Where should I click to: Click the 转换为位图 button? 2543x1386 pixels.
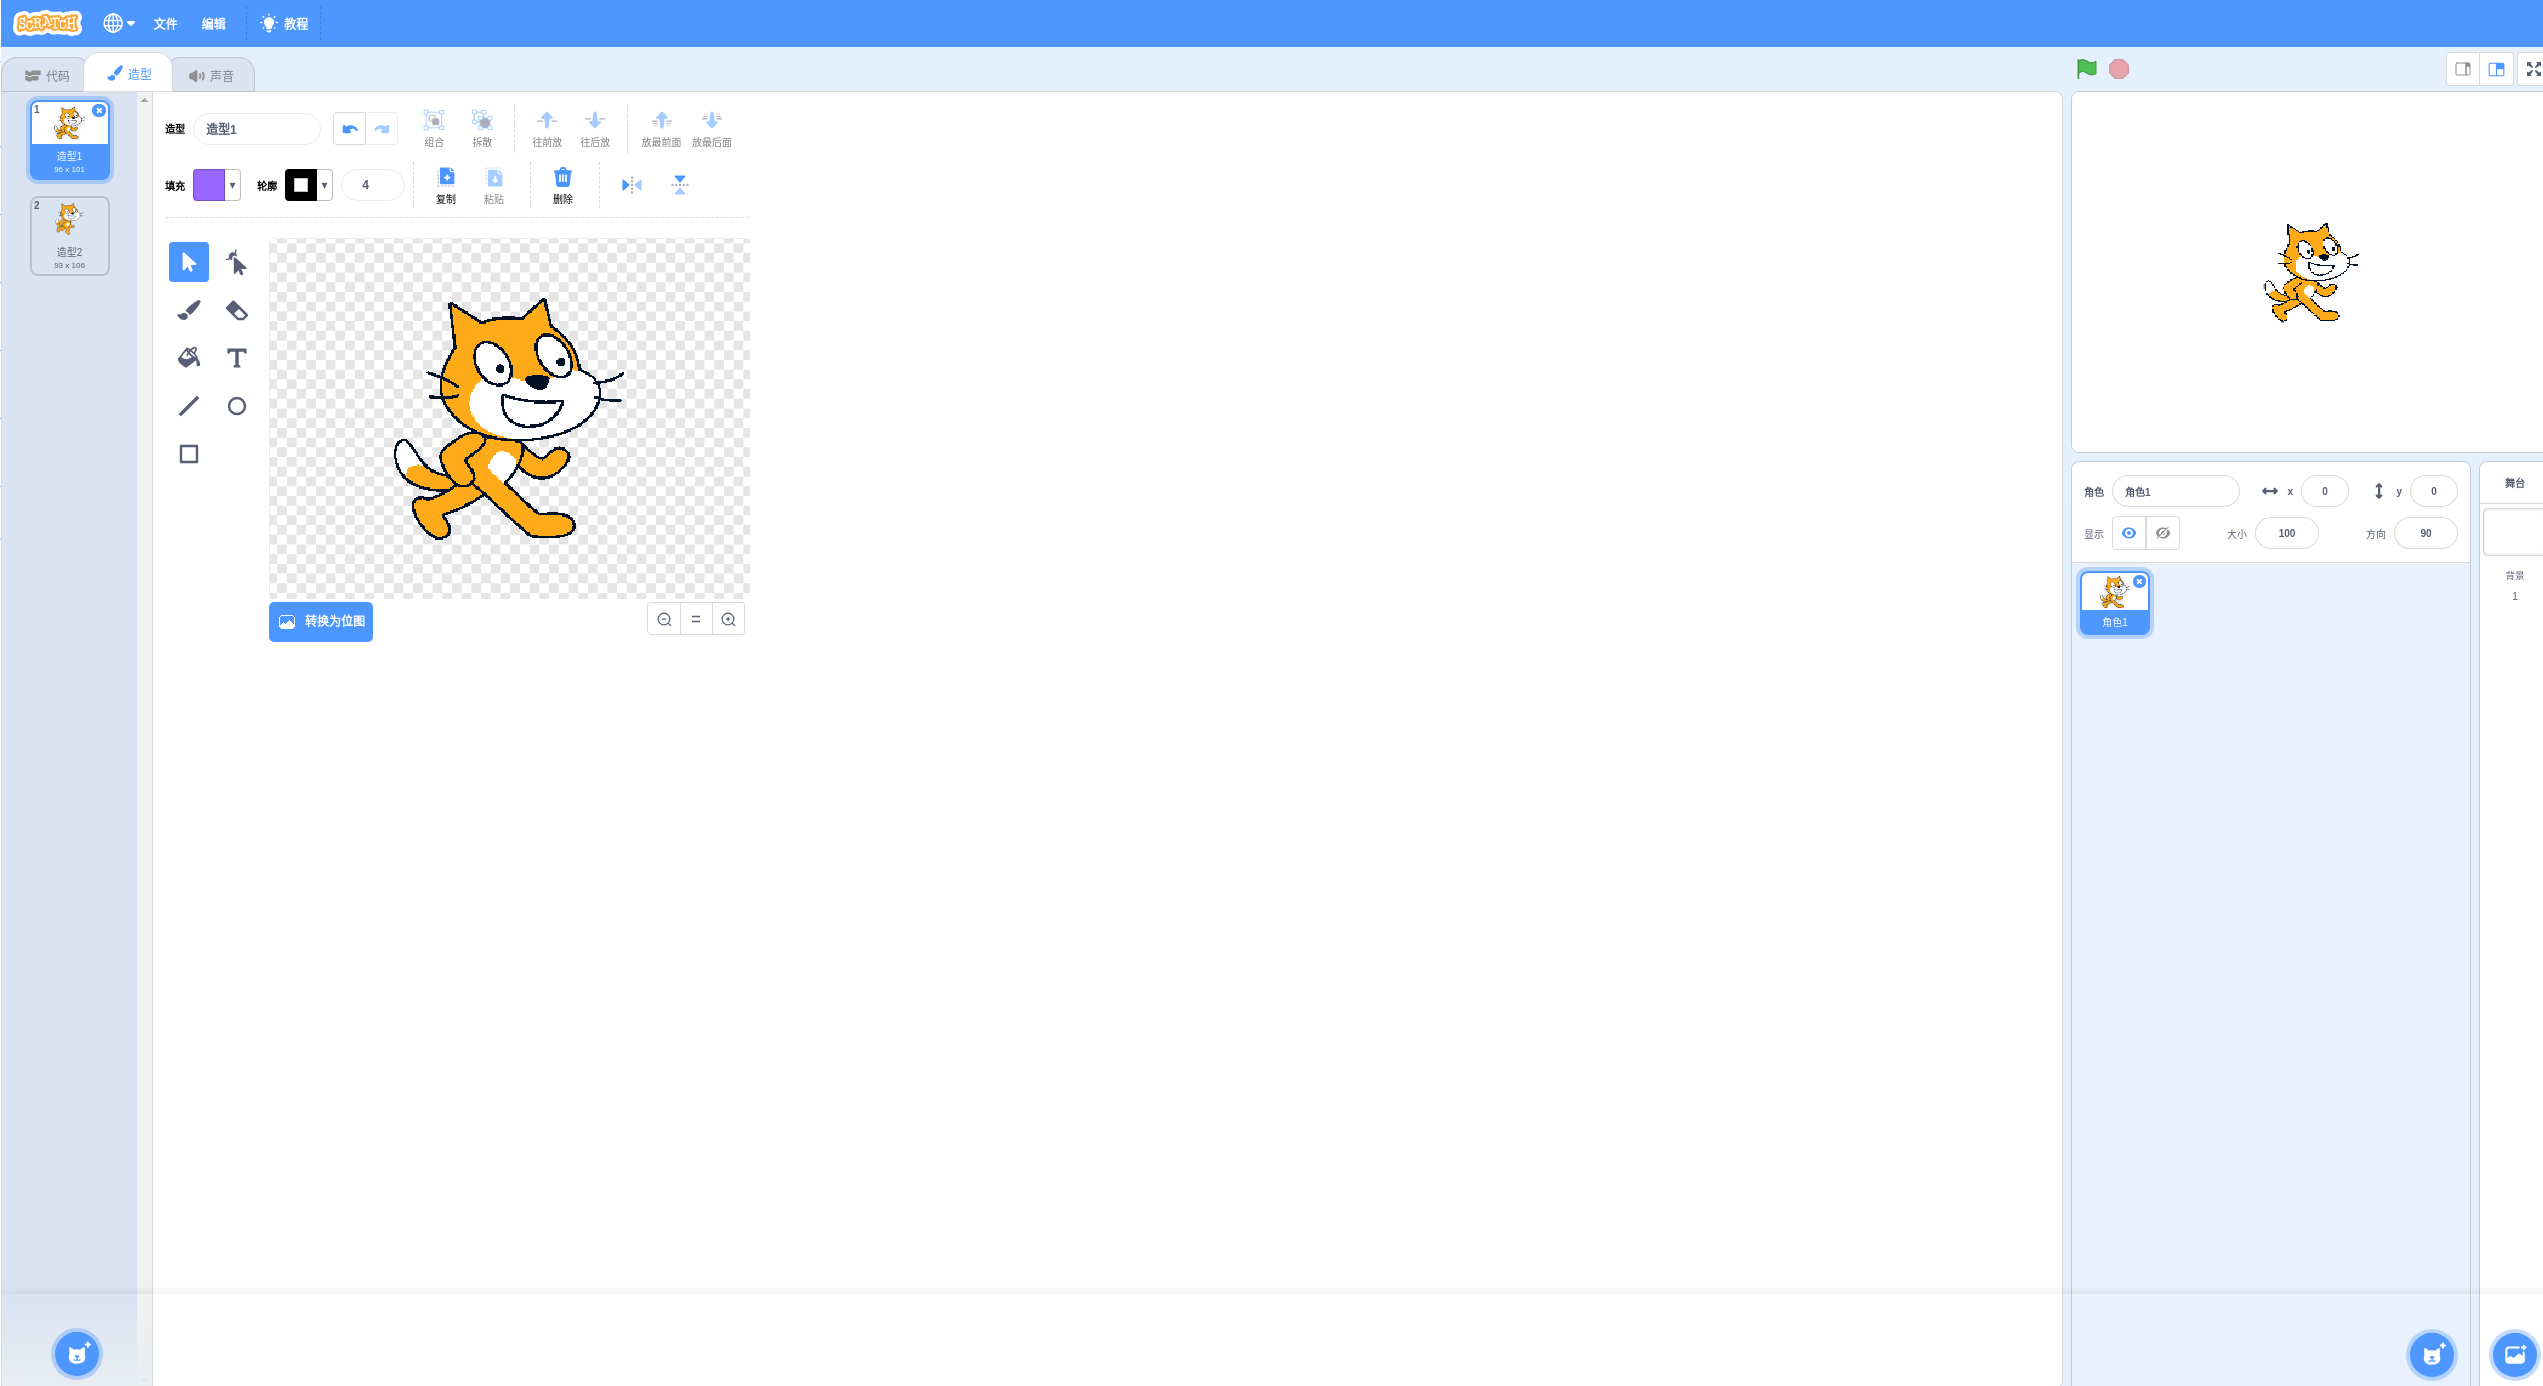click(320, 621)
